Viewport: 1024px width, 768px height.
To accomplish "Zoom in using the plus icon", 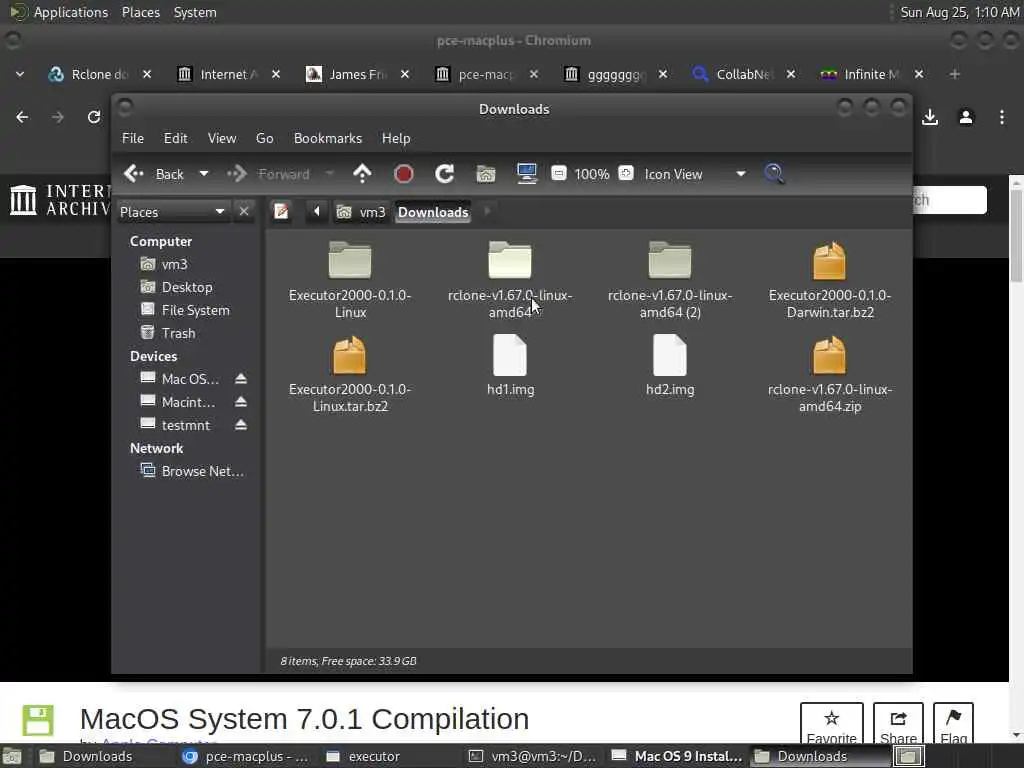I will pyautogui.click(x=626, y=174).
